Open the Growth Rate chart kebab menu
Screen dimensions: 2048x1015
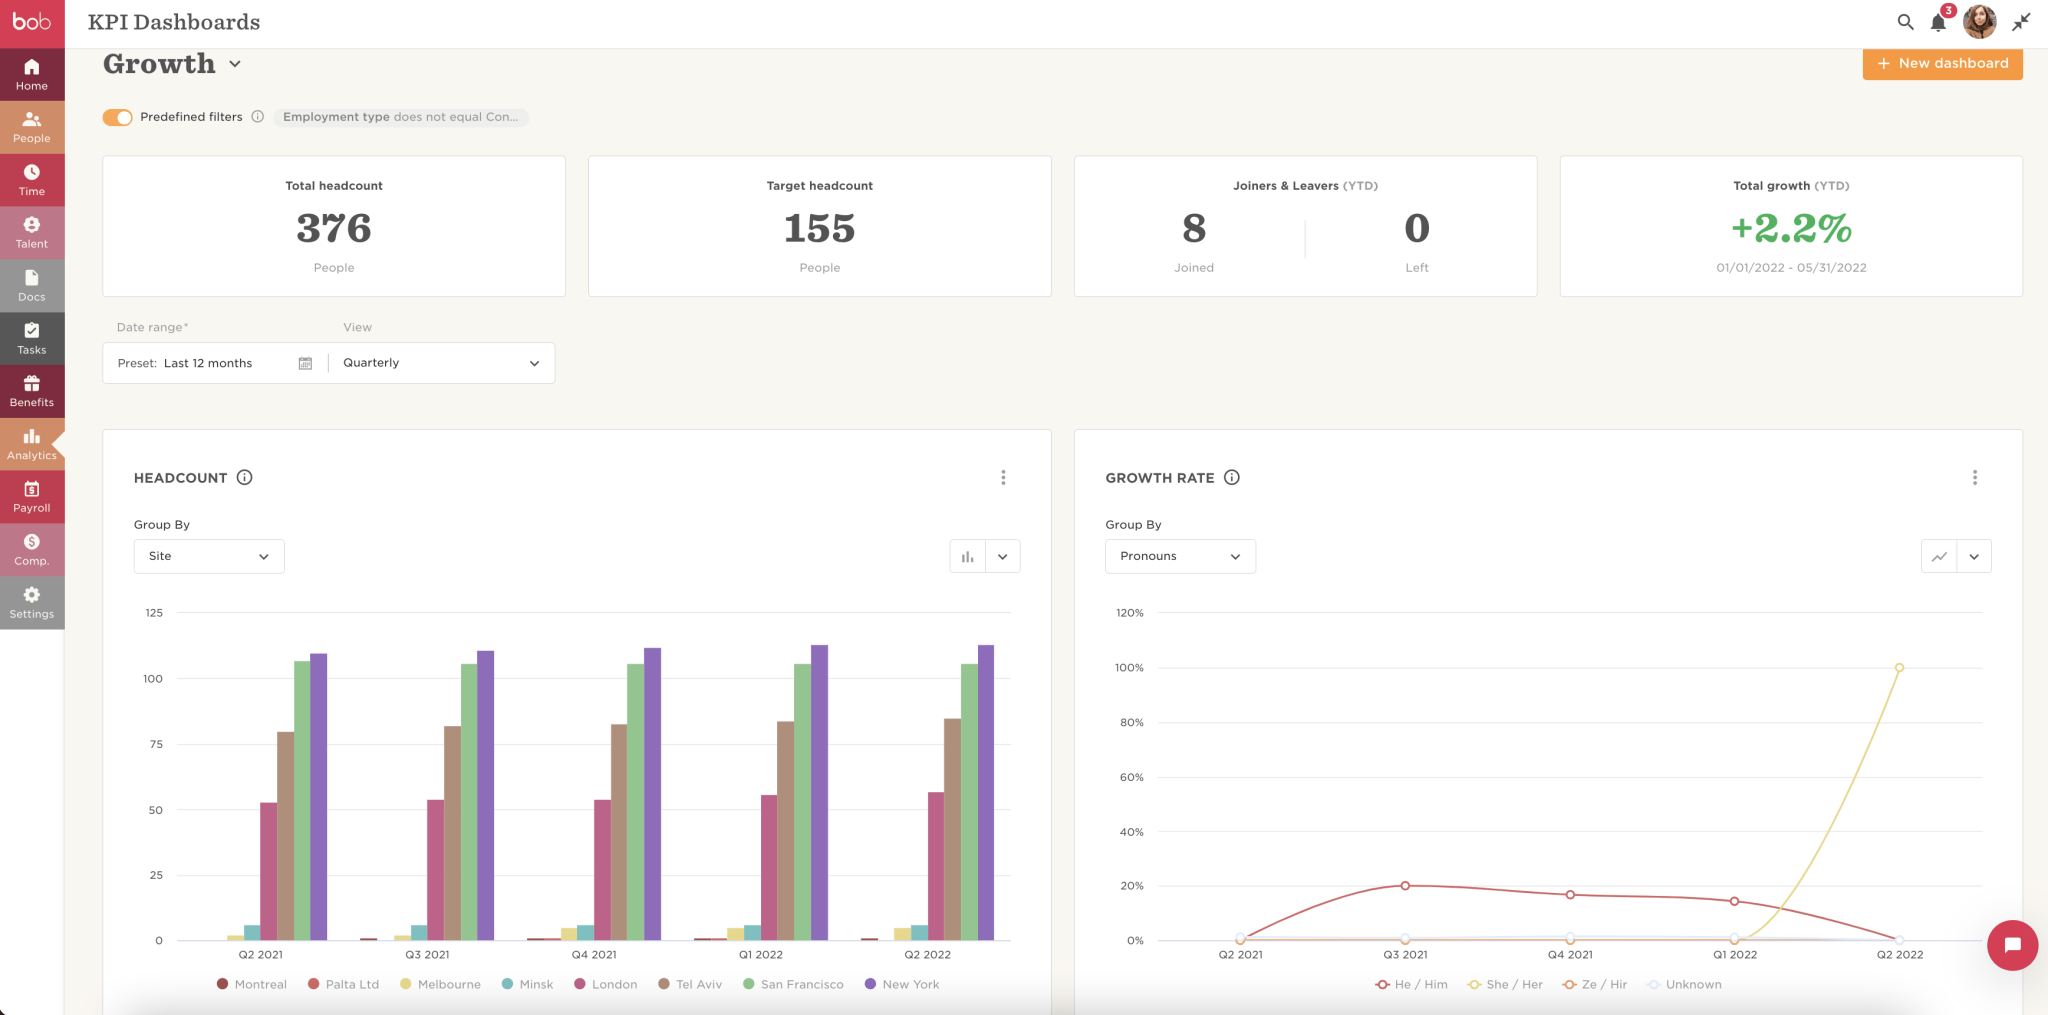(1975, 477)
